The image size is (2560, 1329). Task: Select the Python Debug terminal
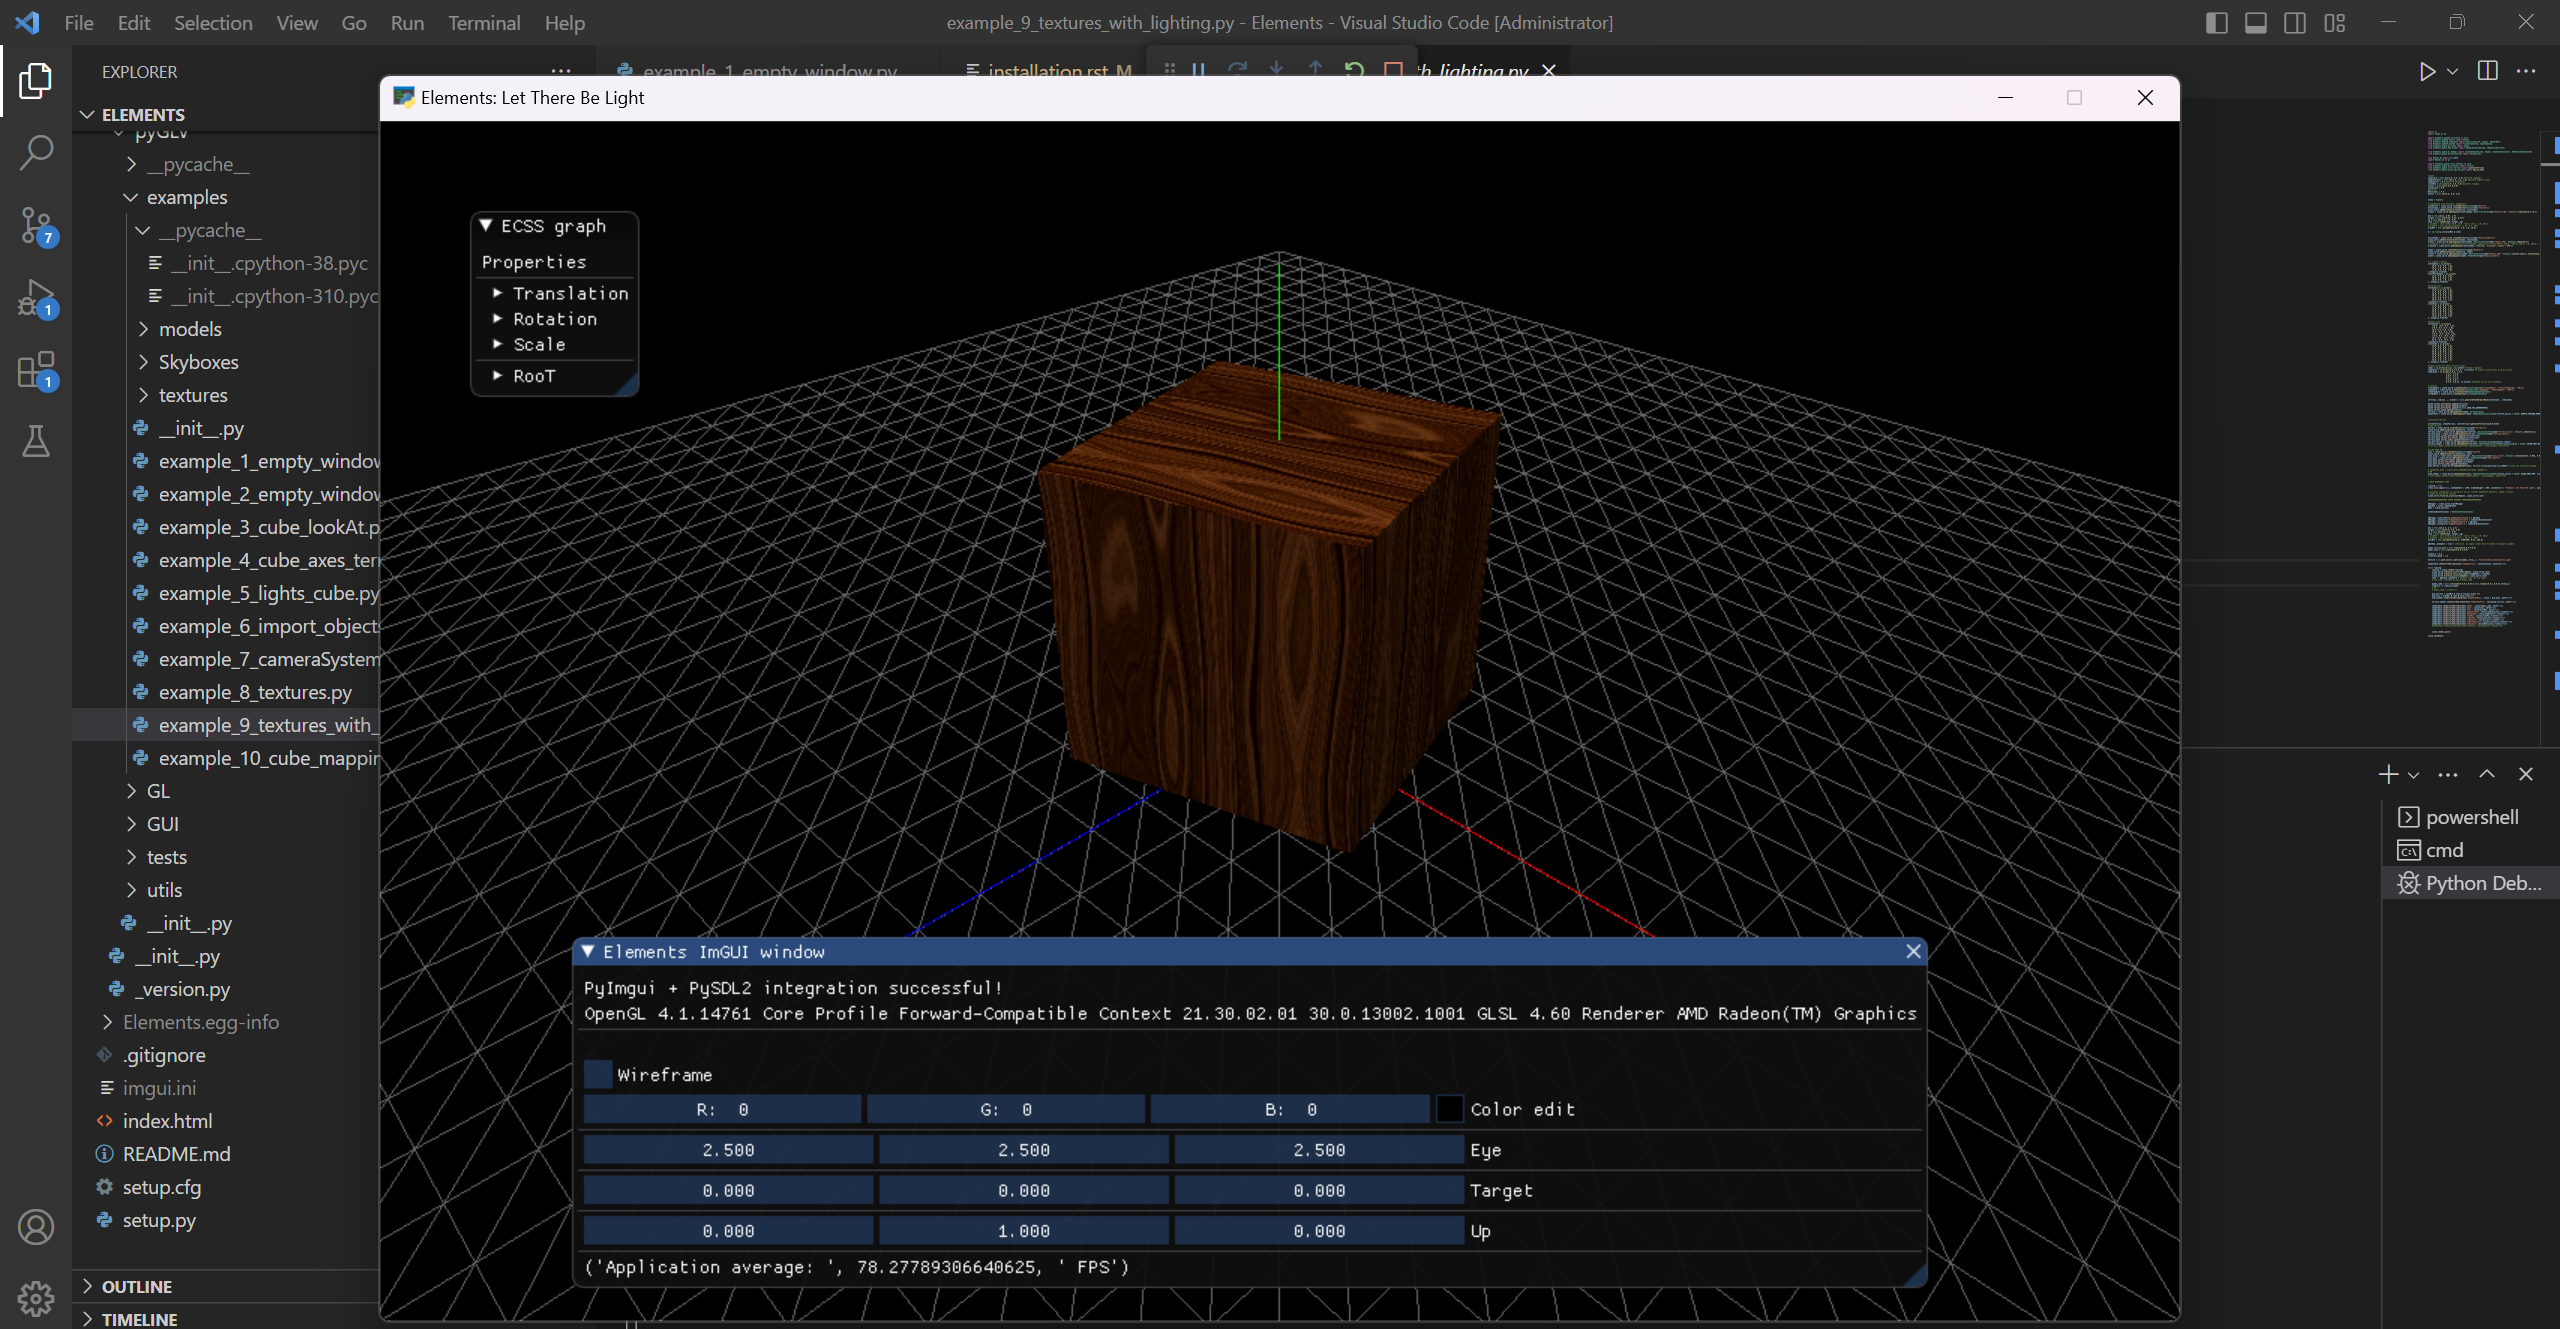point(2470,883)
